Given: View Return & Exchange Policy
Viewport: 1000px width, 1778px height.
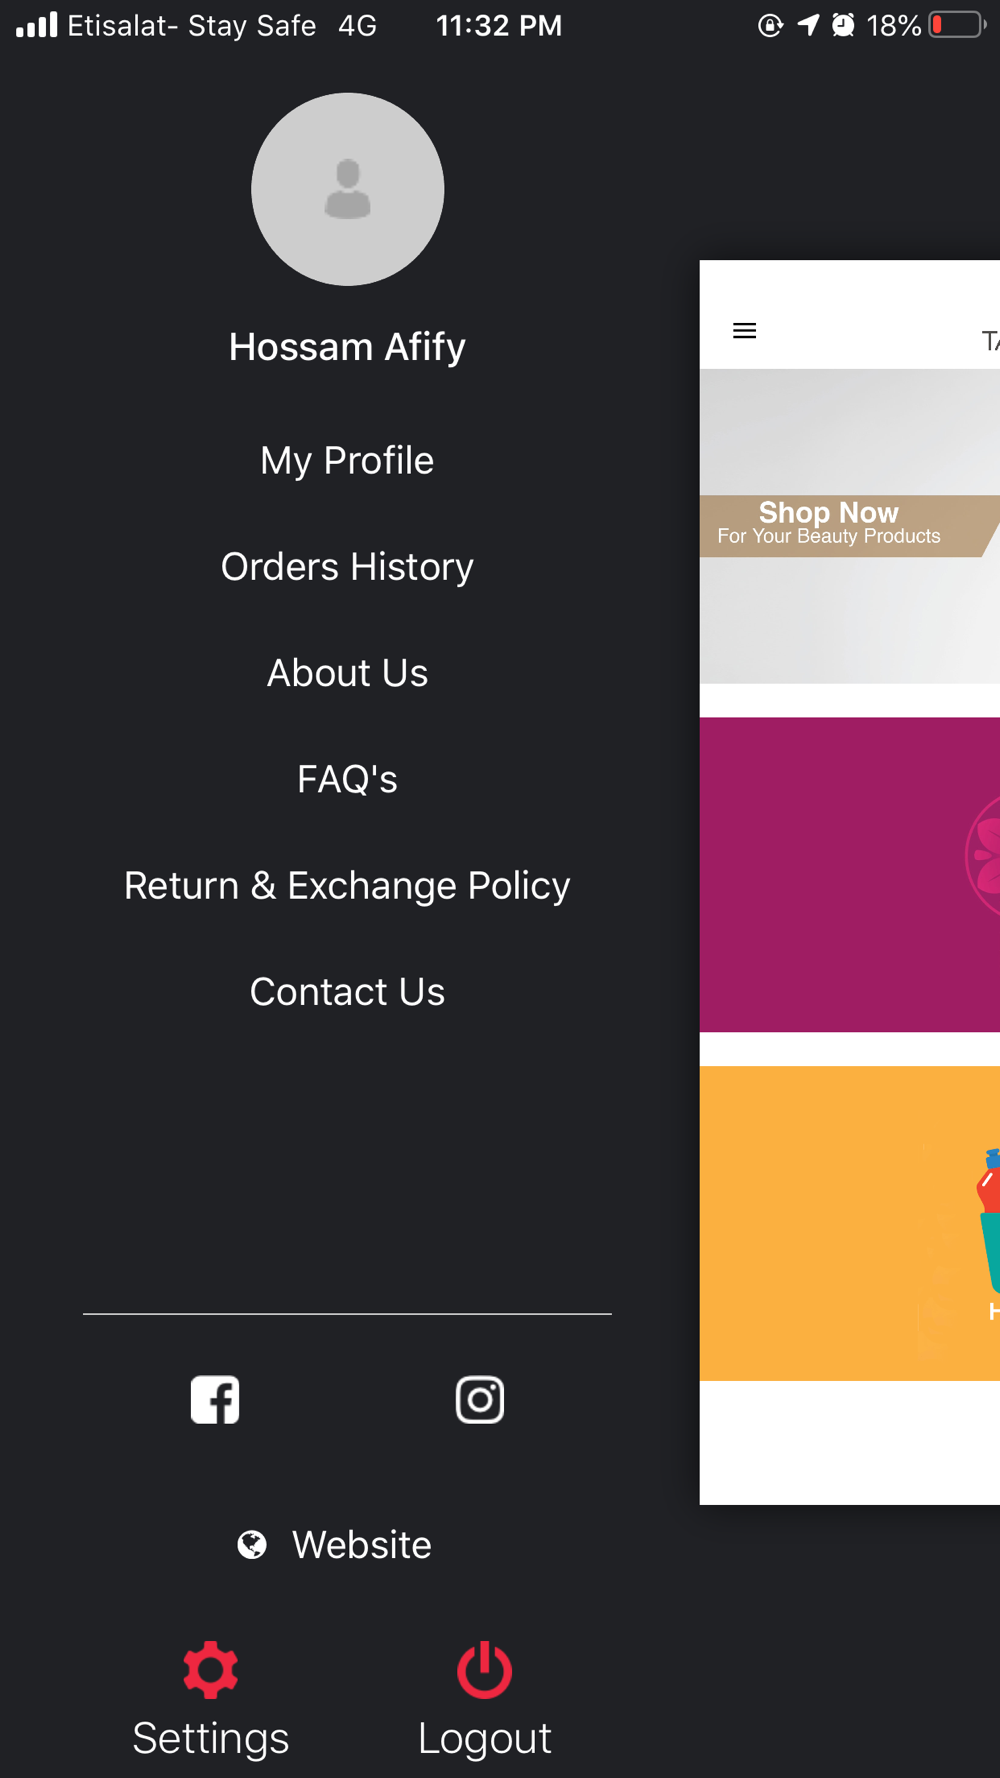Looking at the screenshot, I should 347,886.
